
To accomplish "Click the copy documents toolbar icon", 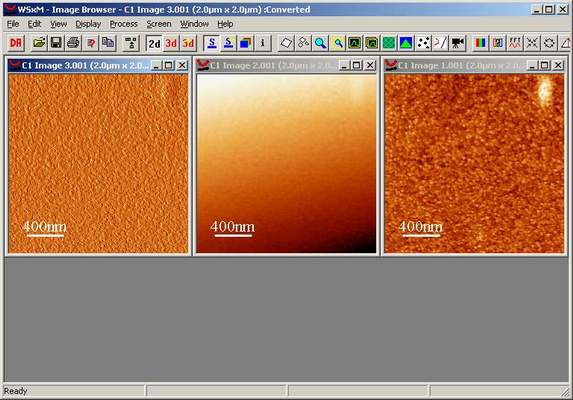I will (108, 43).
